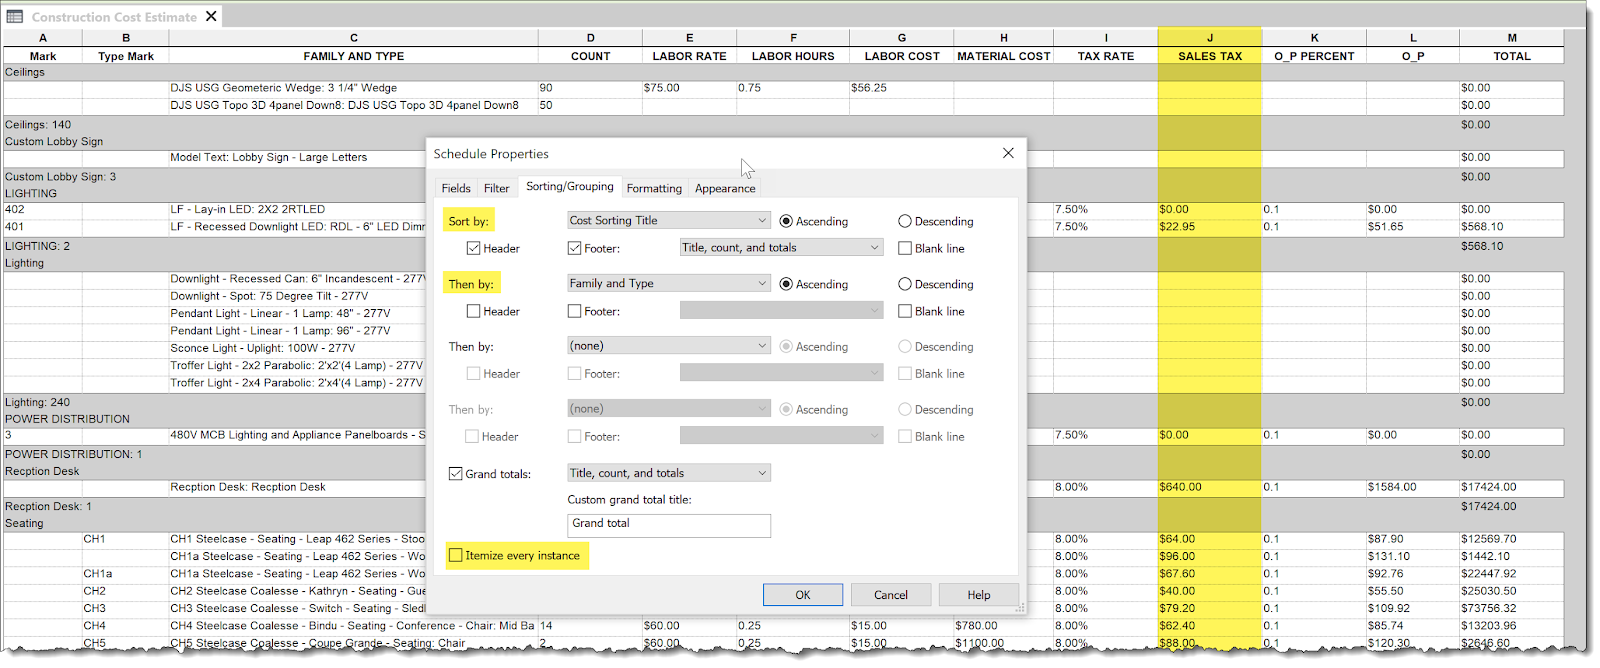Click the TOTAL column heading
The image size is (1600, 668).
(x=1512, y=56)
